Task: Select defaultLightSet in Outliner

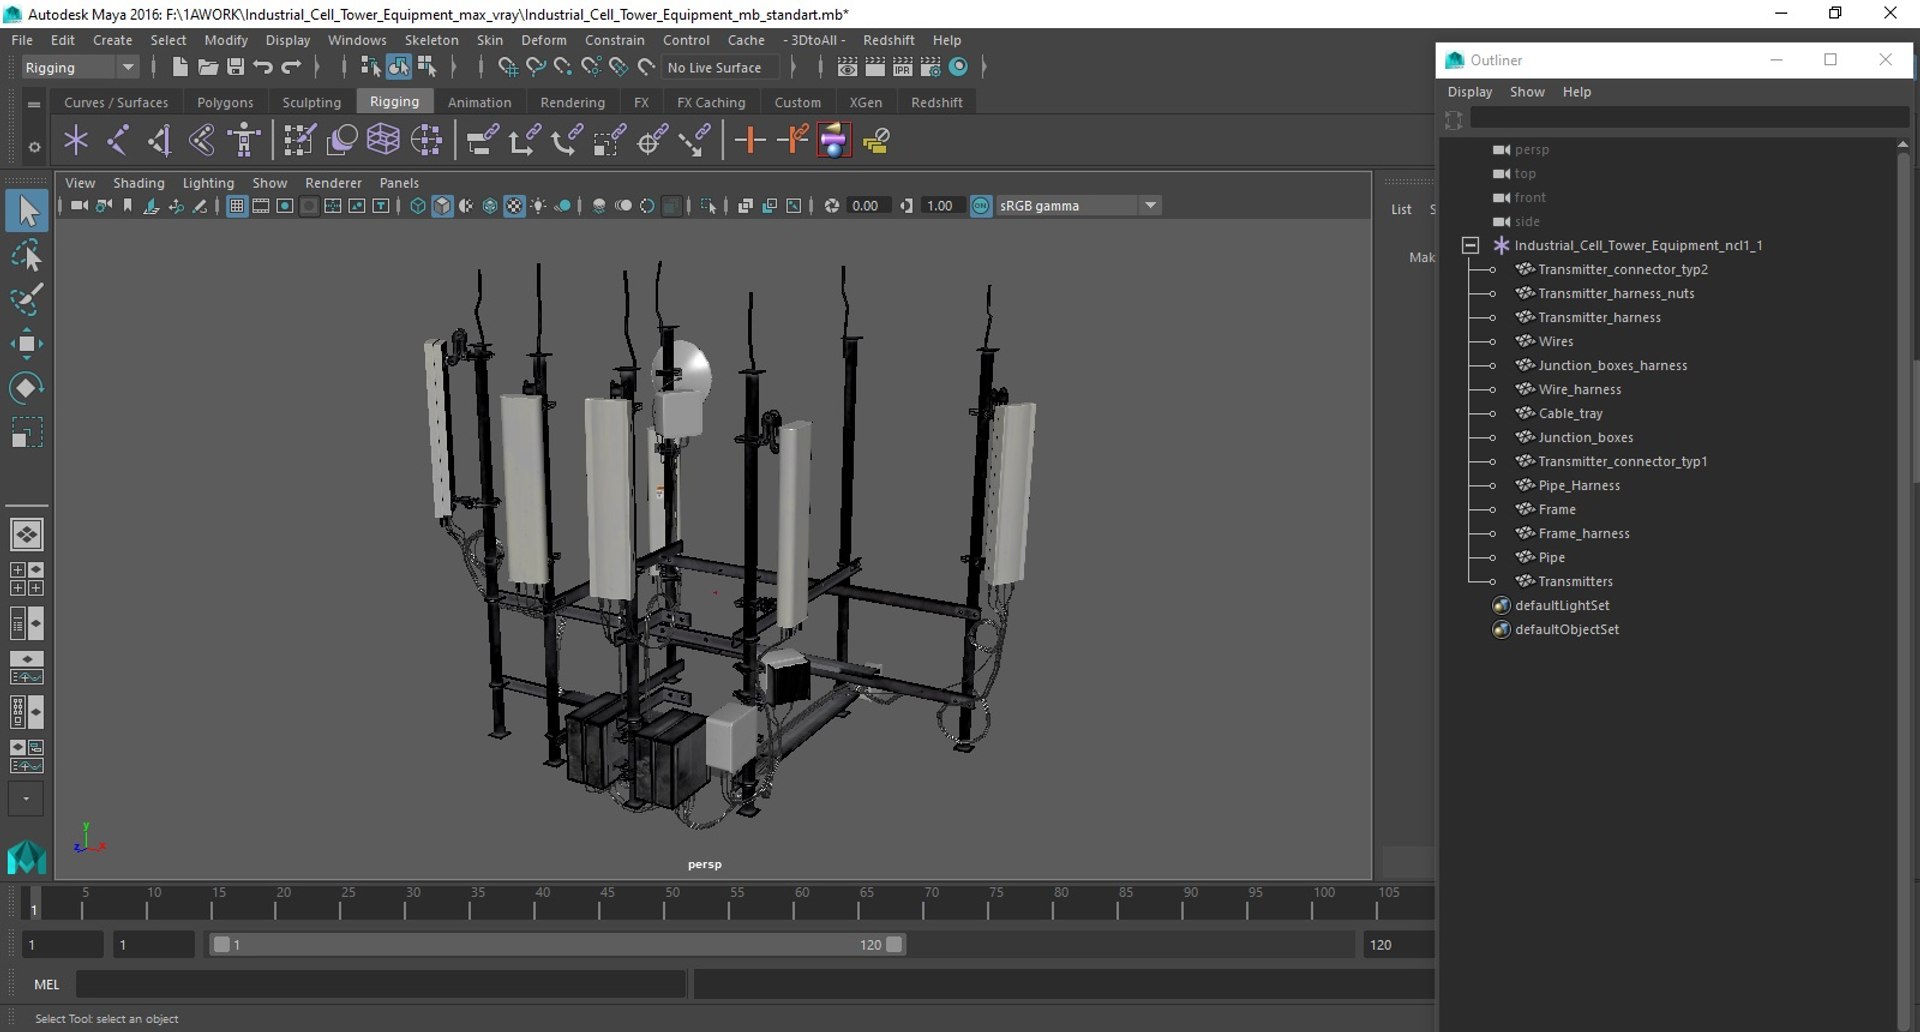Action: click(x=1562, y=605)
